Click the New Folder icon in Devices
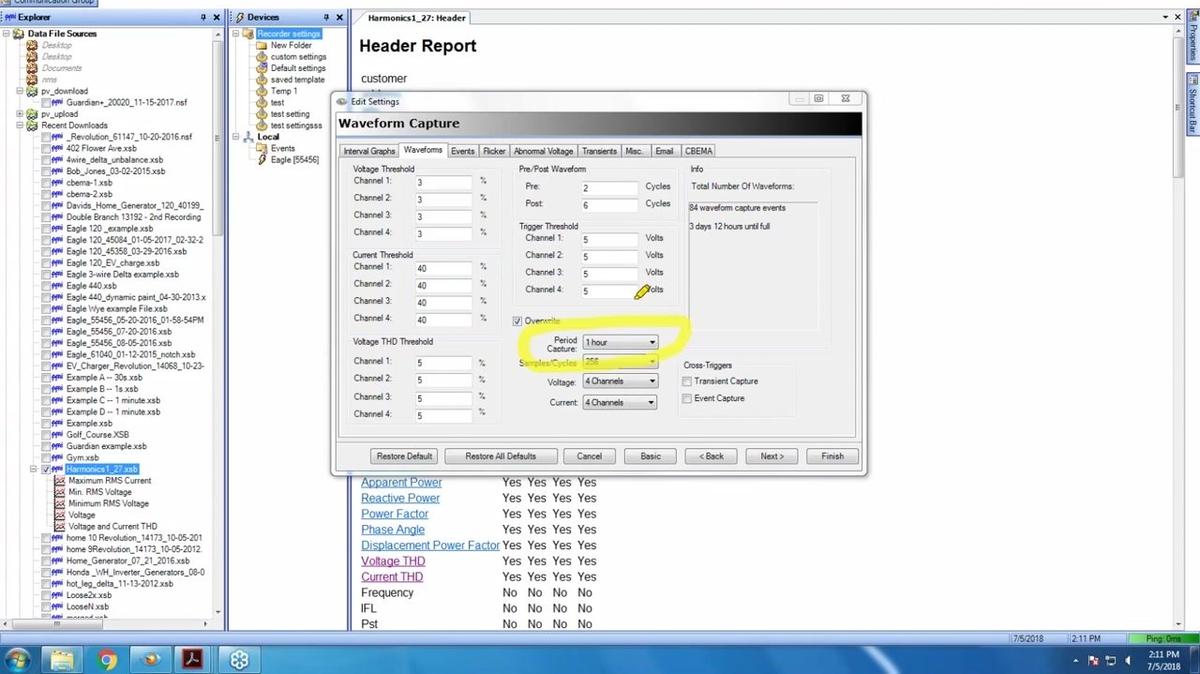 262,45
